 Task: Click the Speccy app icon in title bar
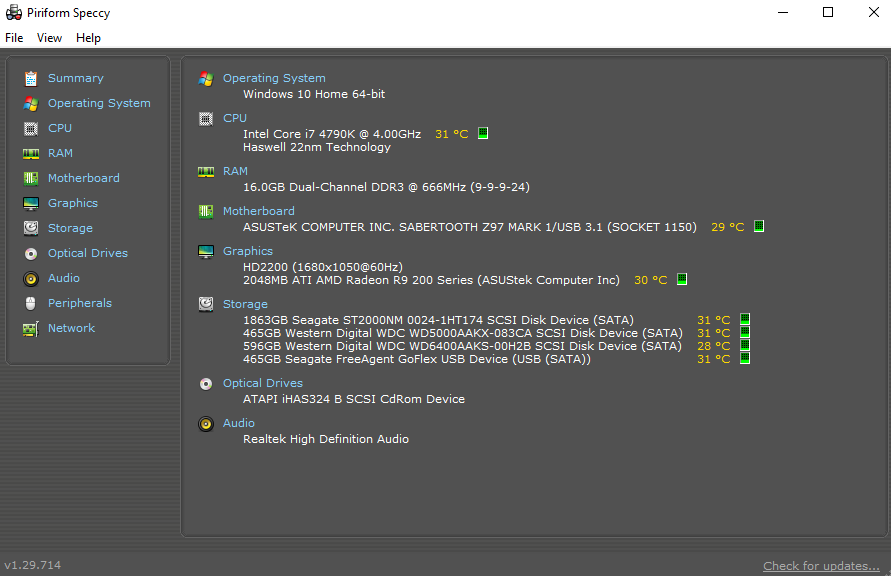coord(14,12)
